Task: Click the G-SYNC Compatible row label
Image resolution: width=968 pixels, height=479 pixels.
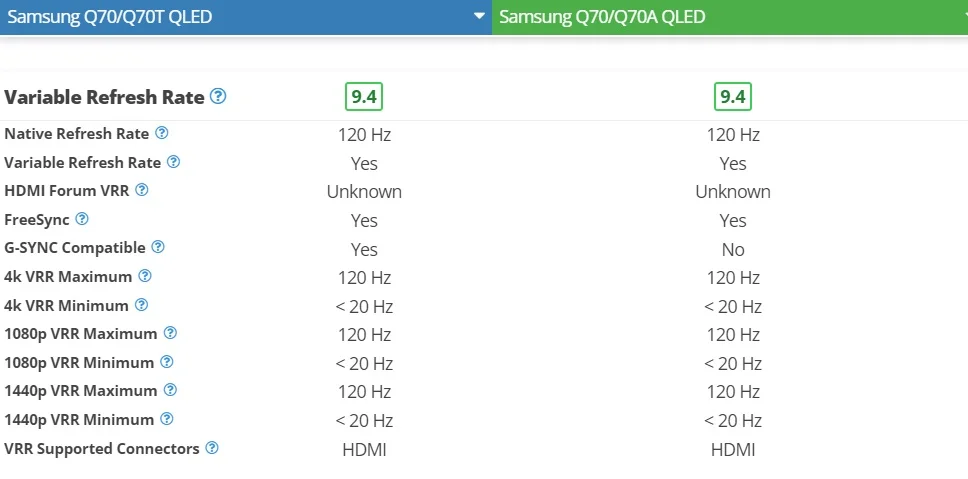Action: tap(75, 248)
